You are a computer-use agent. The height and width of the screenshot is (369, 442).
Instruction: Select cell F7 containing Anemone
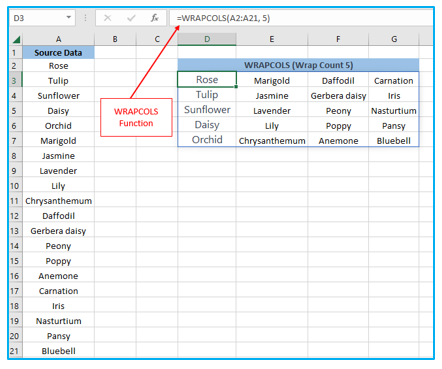click(338, 140)
